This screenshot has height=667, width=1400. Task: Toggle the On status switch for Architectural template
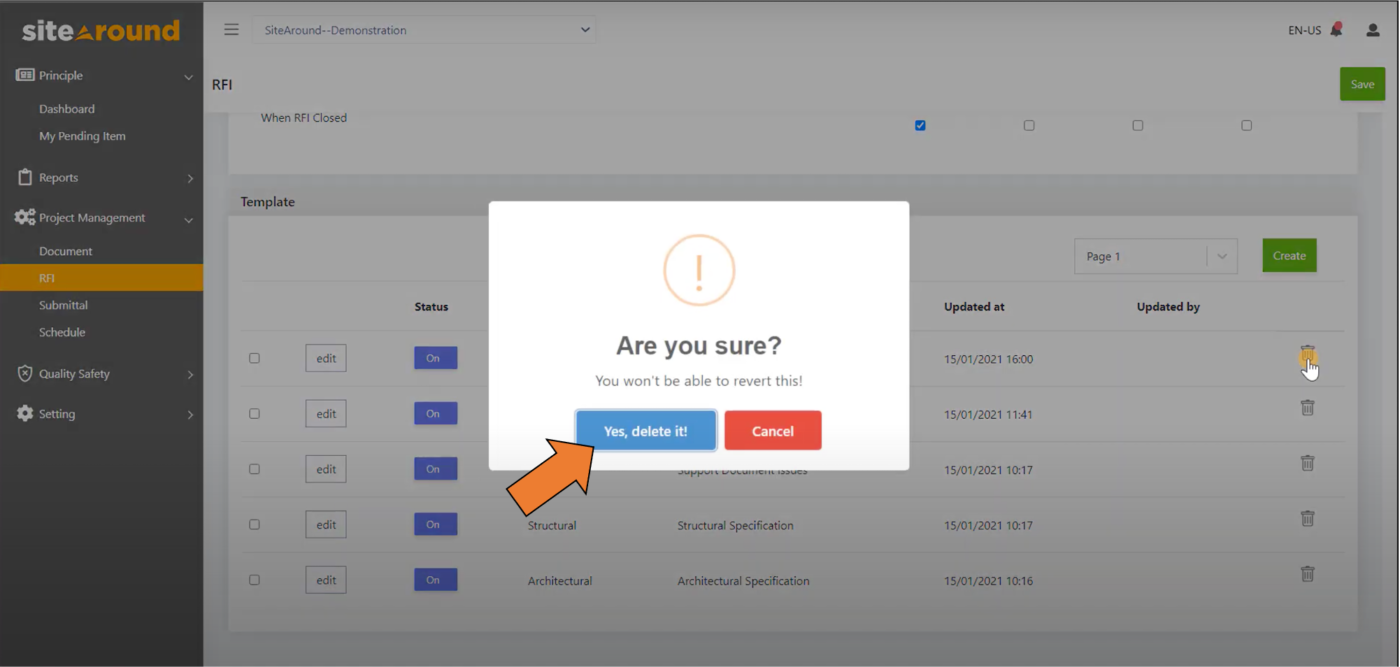tap(435, 579)
